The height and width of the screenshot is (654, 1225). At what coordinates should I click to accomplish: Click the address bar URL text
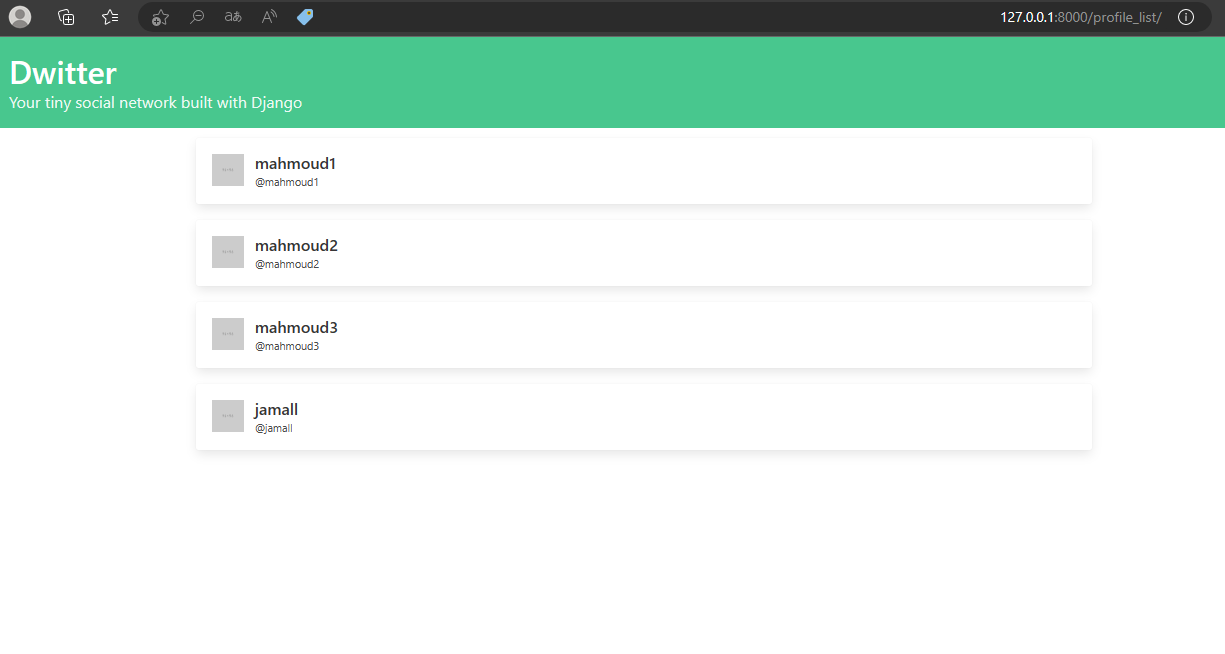tap(1081, 17)
